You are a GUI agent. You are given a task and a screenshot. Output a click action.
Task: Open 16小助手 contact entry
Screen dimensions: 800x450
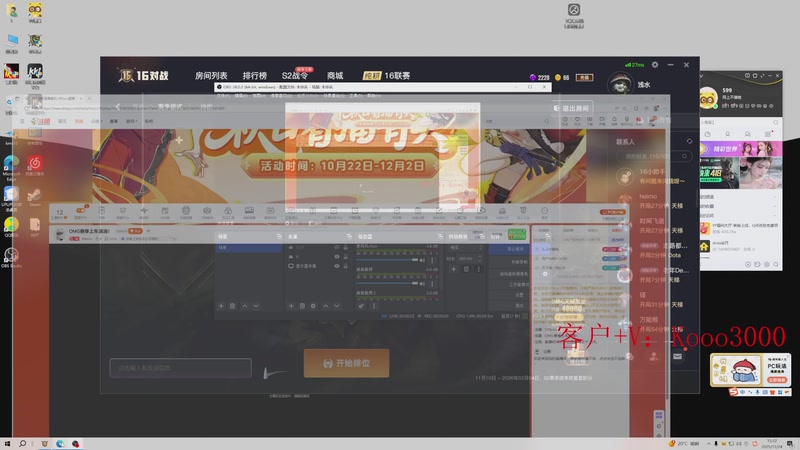(x=656, y=176)
